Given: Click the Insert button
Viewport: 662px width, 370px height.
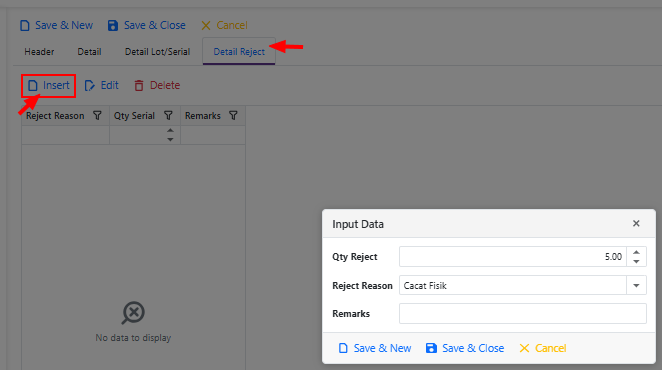Looking at the screenshot, I should click(x=49, y=86).
